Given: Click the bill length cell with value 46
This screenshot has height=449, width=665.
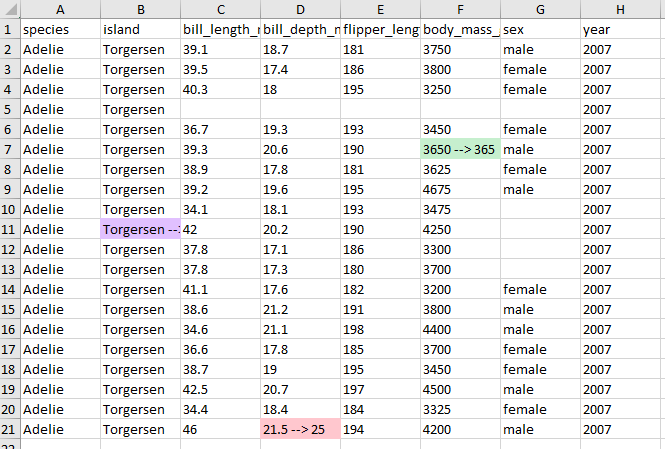Looking at the screenshot, I should pos(220,429).
